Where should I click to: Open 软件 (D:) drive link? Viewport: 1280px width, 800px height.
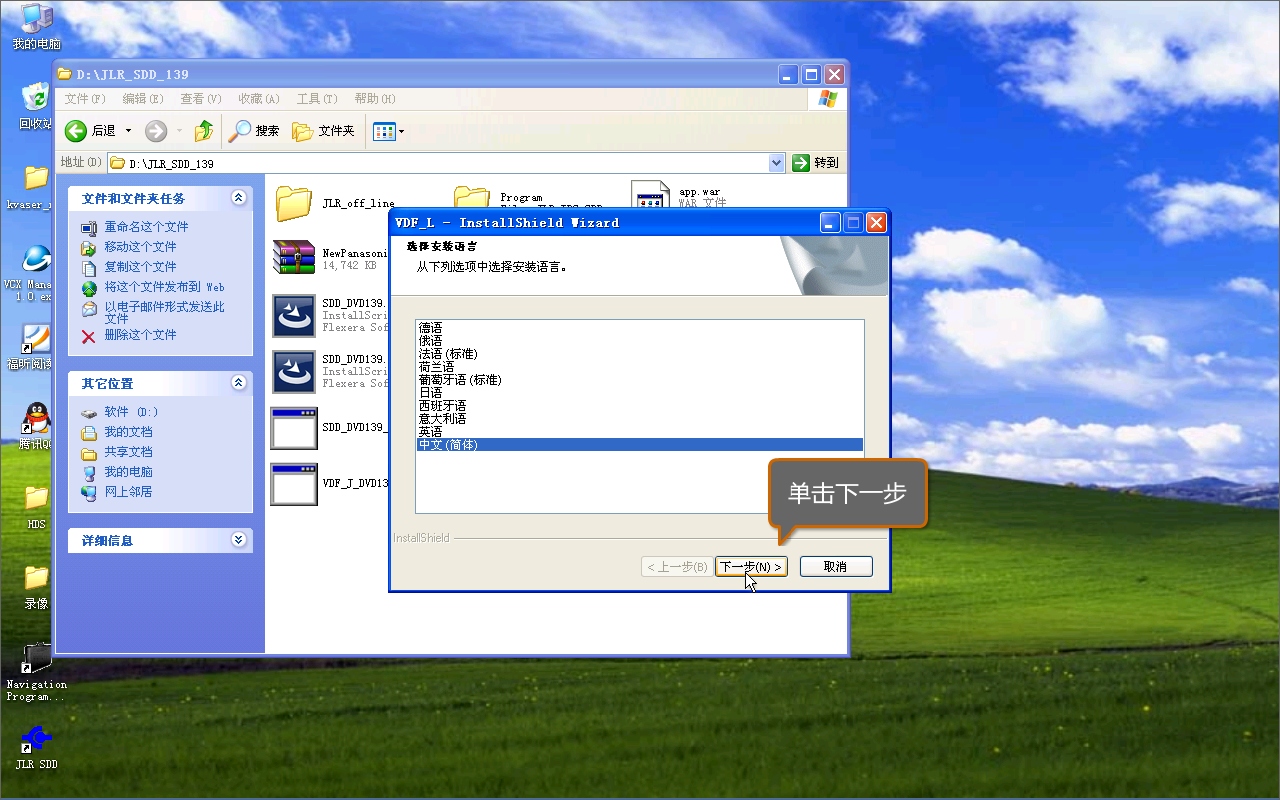tap(131, 412)
